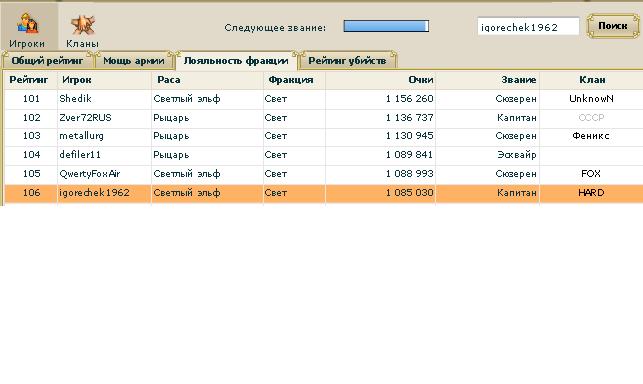Click score 1 089 841
Image resolution: width=643 pixels, height=384 pixels.
coord(409,155)
